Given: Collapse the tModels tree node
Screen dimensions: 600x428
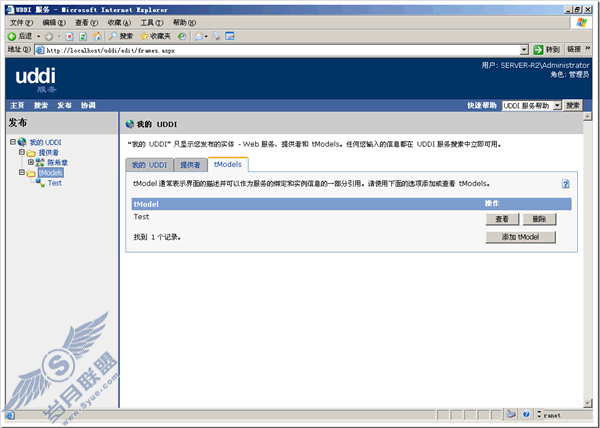Looking at the screenshot, I should pyautogui.click(x=22, y=173).
